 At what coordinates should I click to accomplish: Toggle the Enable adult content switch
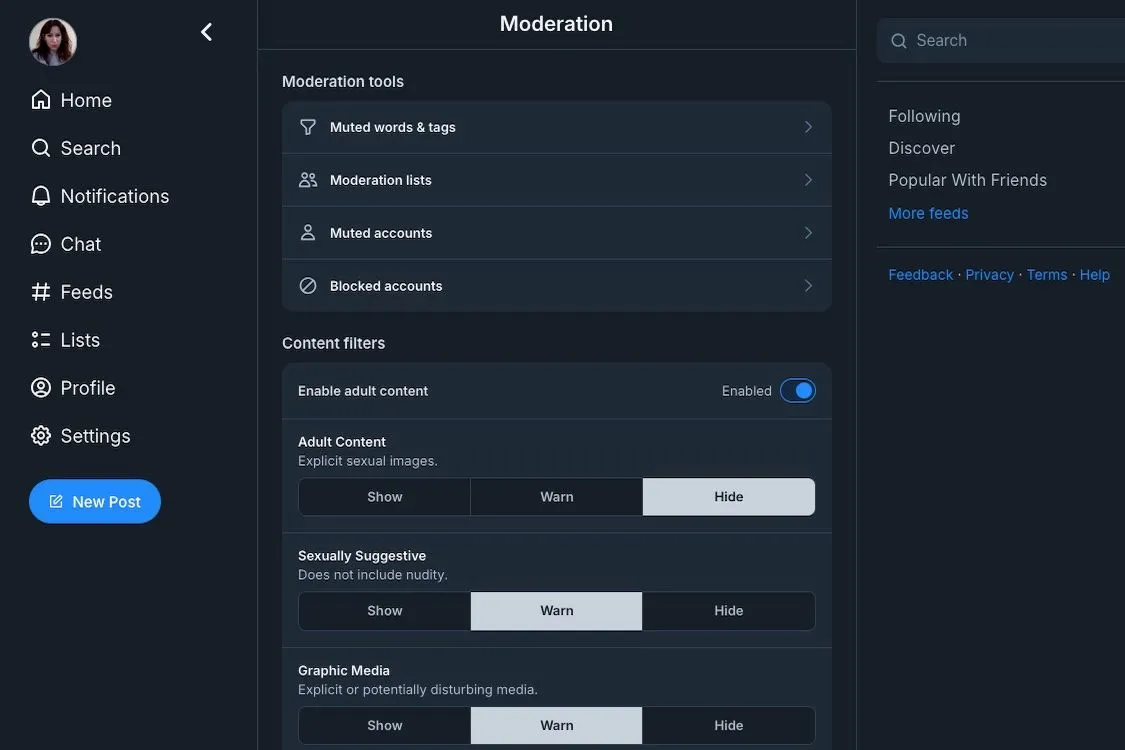tap(798, 390)
